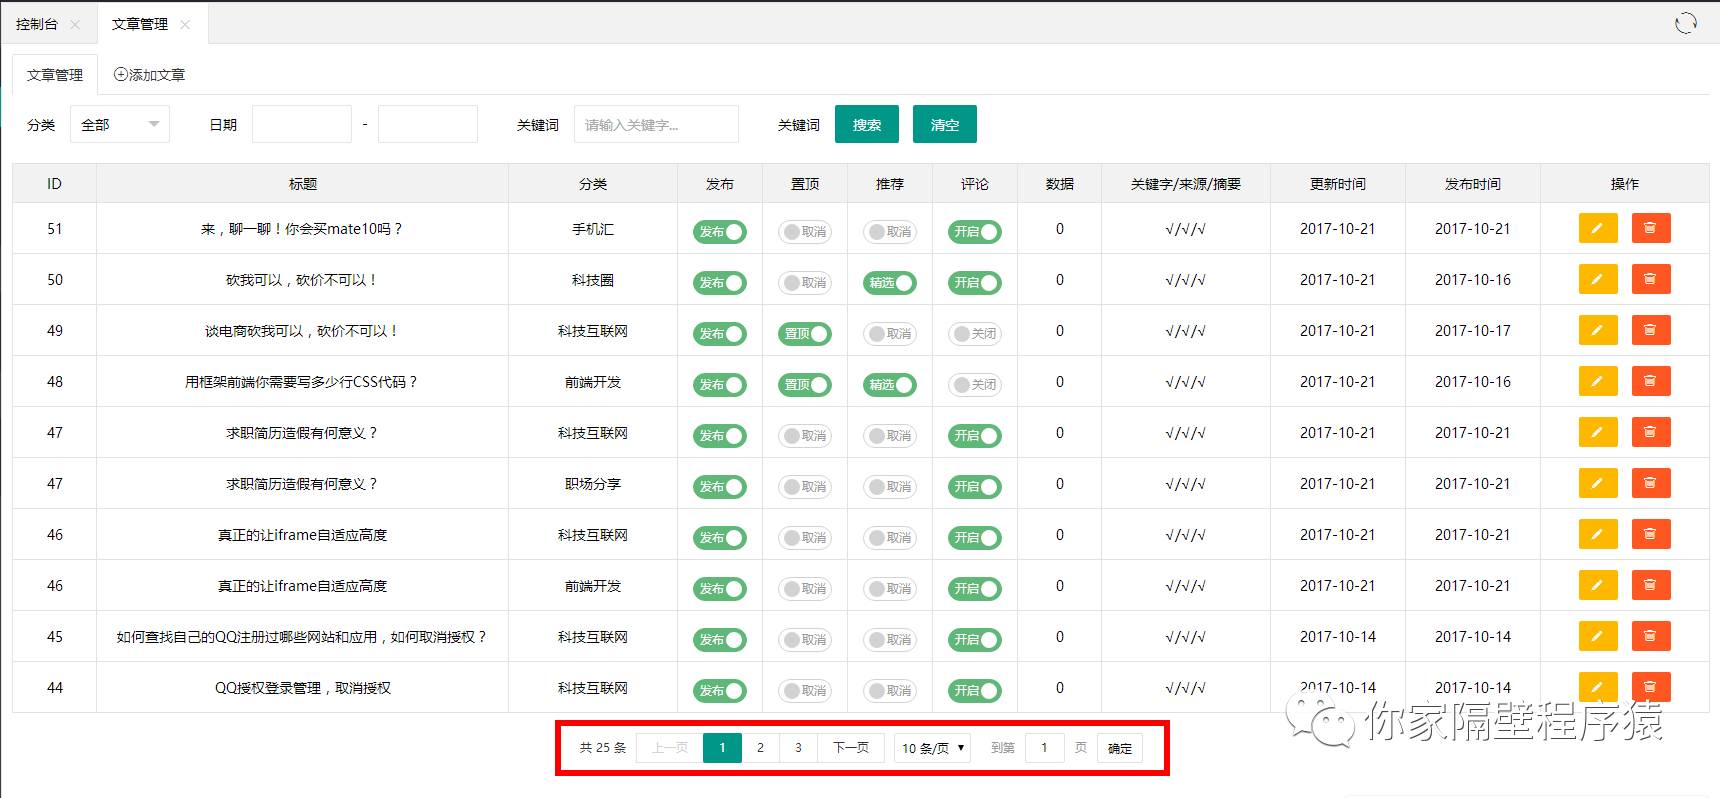
Task: Click the 手机汇 category cell
Action: coord(593,229)
